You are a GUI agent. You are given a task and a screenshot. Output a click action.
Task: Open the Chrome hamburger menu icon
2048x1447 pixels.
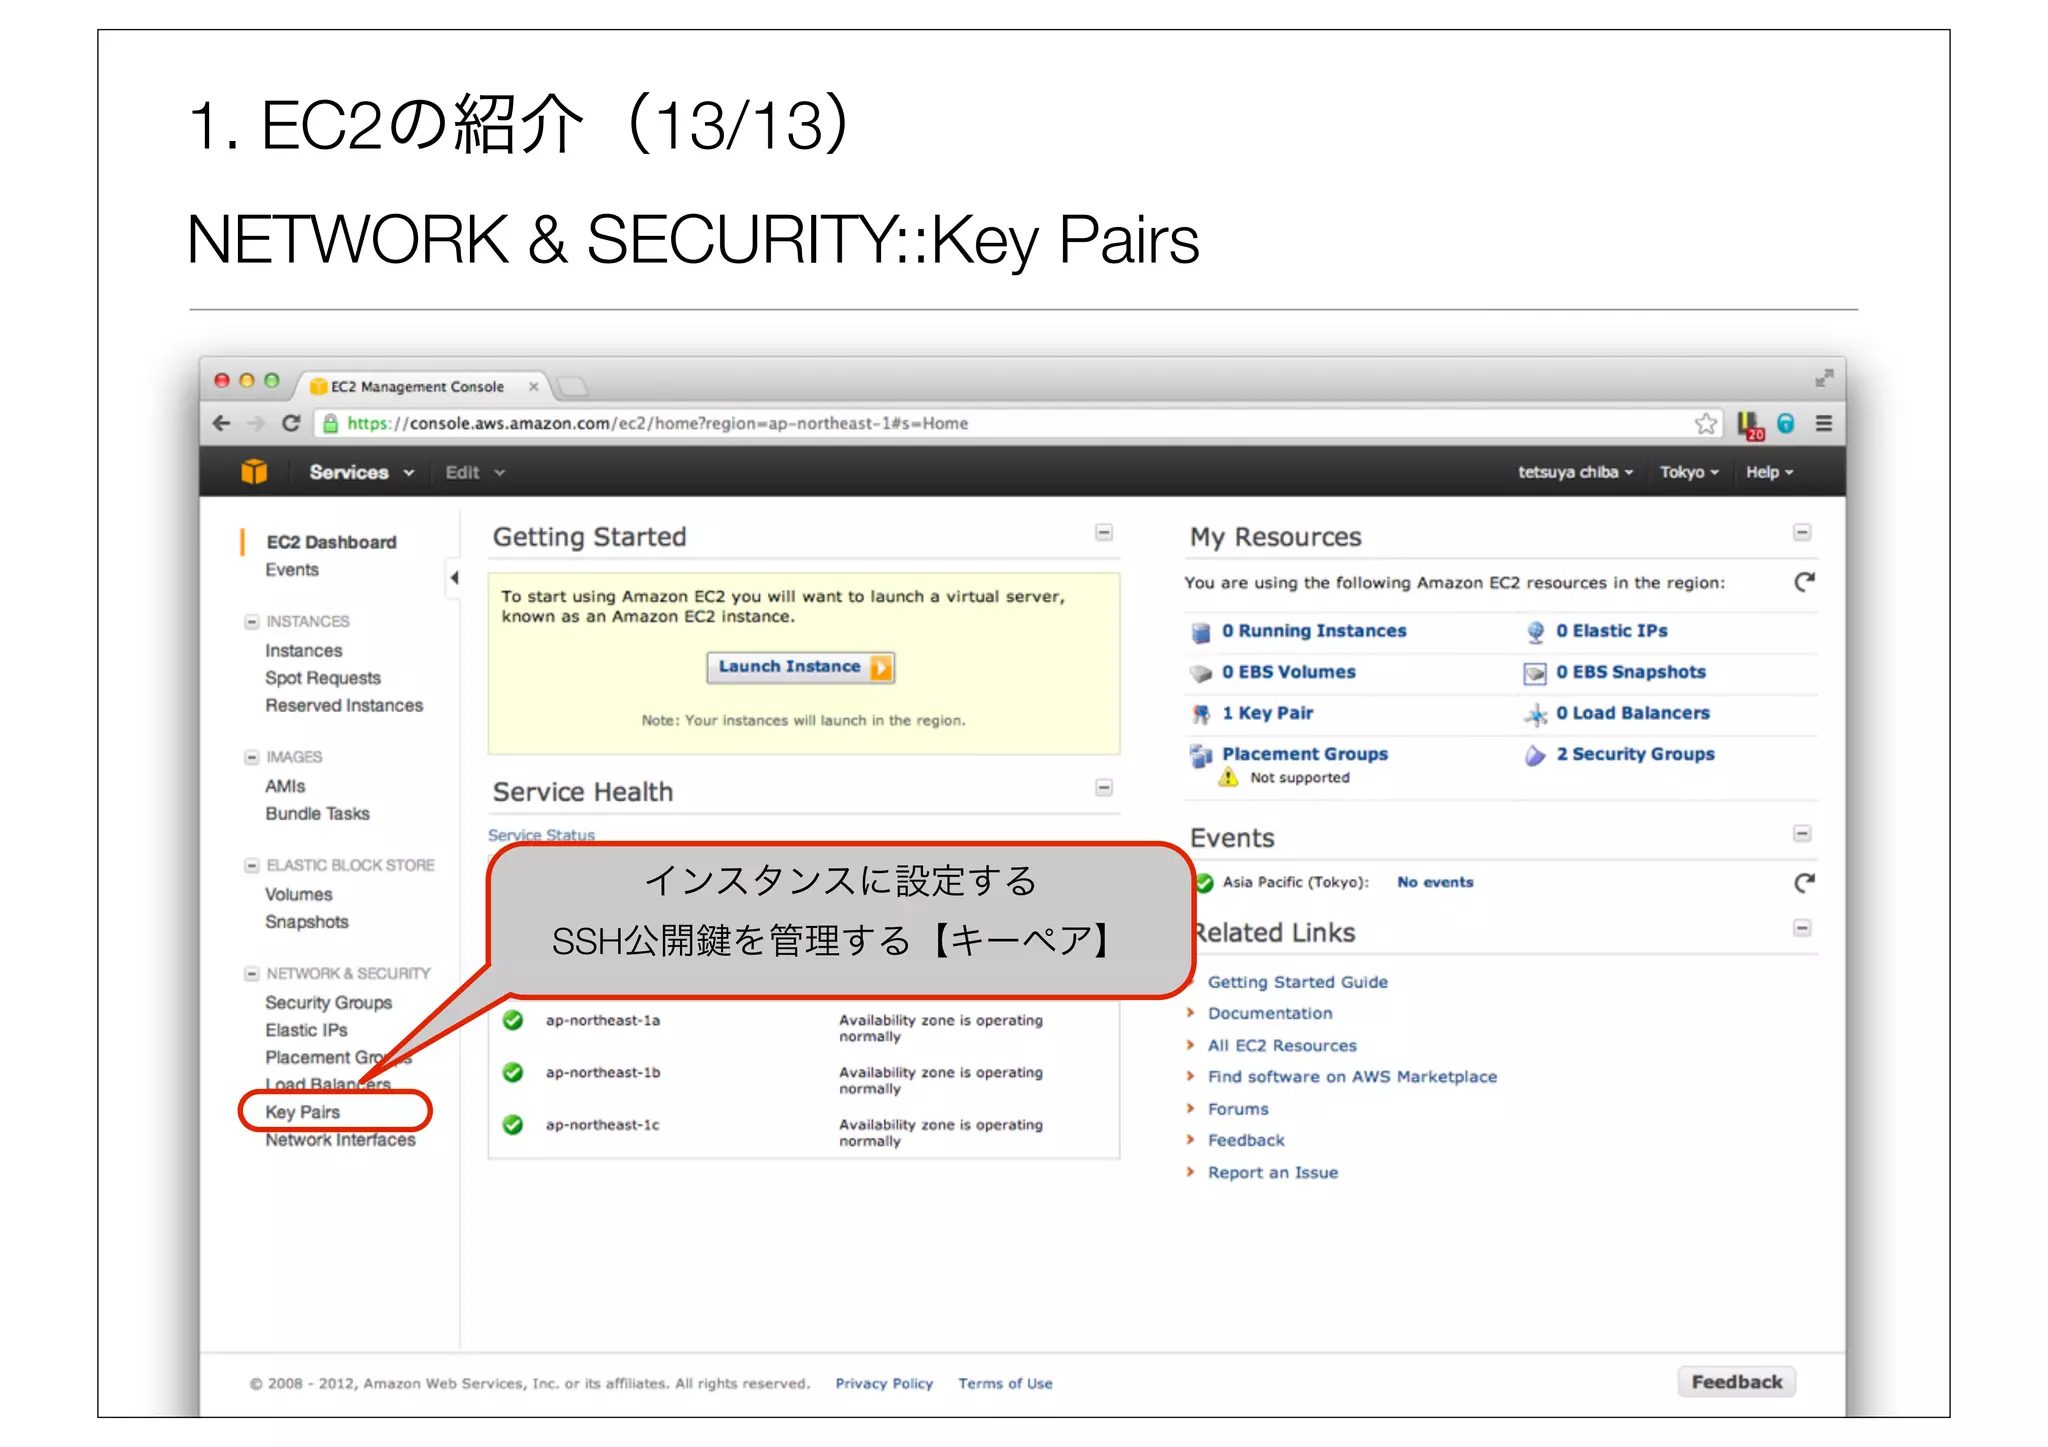1824,423
